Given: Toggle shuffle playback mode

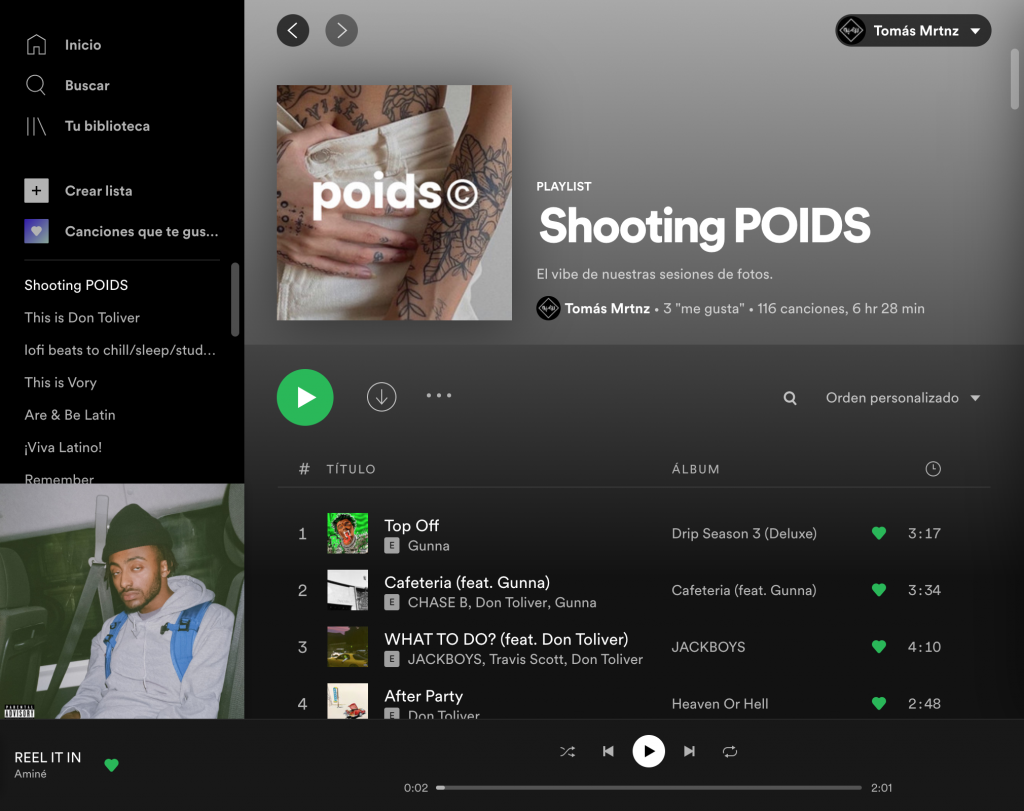Looking at the screenshot, I should [567, 751].
